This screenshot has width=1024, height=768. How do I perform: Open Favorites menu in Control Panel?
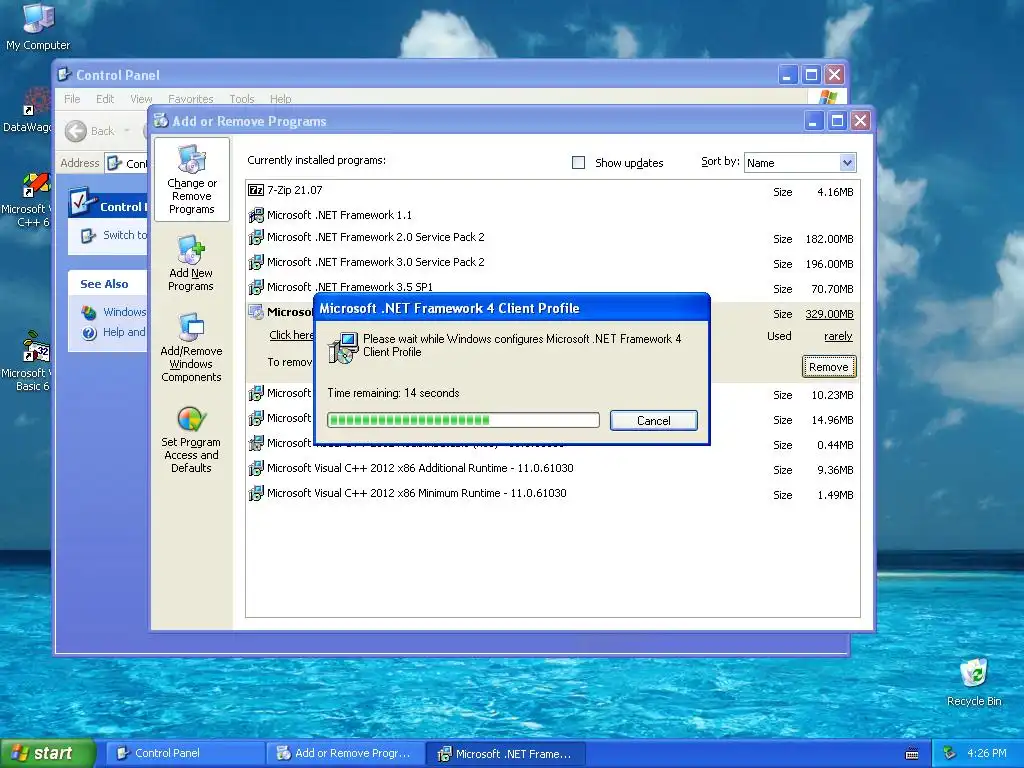tap(191, 99)
